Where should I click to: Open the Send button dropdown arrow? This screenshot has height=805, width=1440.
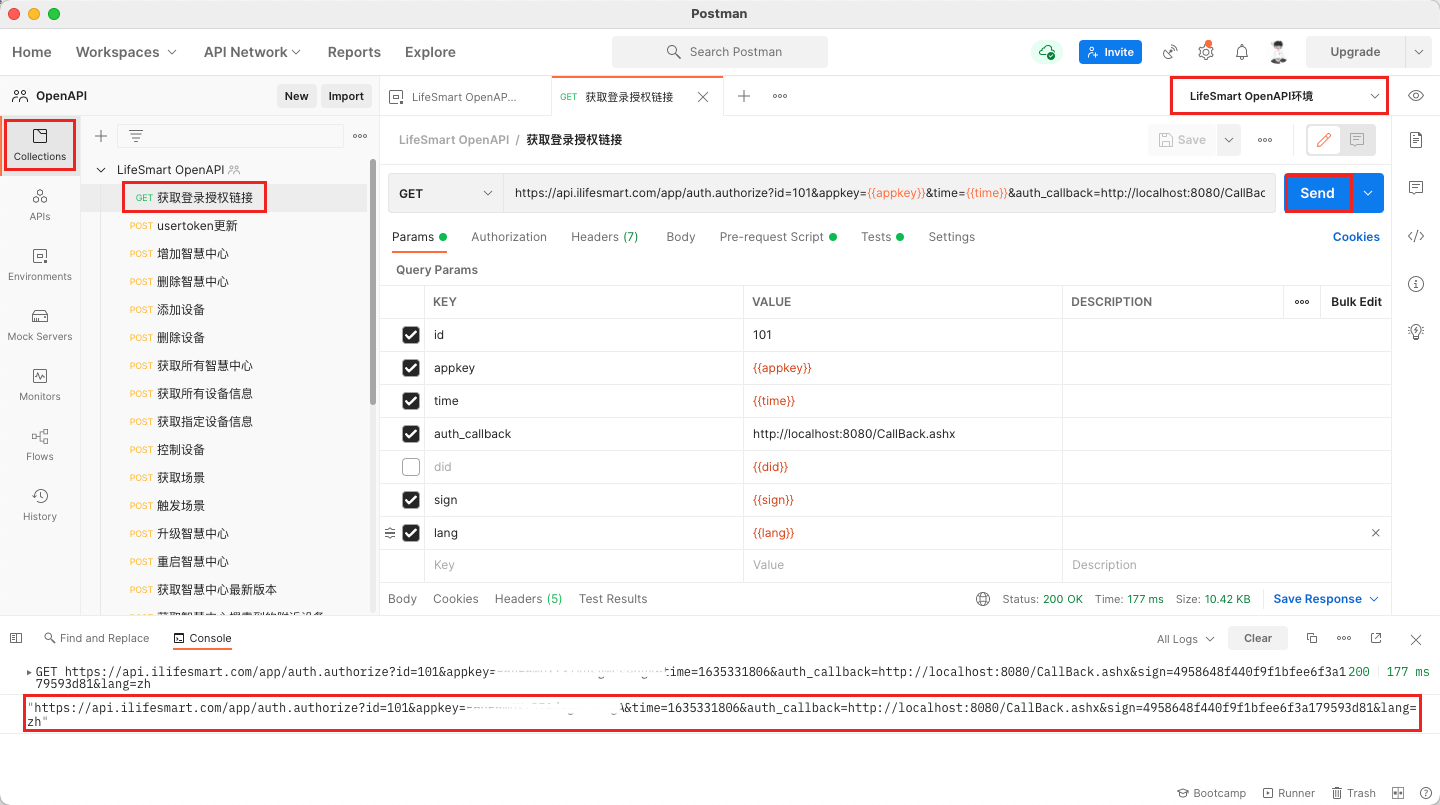pos(1368,193)
